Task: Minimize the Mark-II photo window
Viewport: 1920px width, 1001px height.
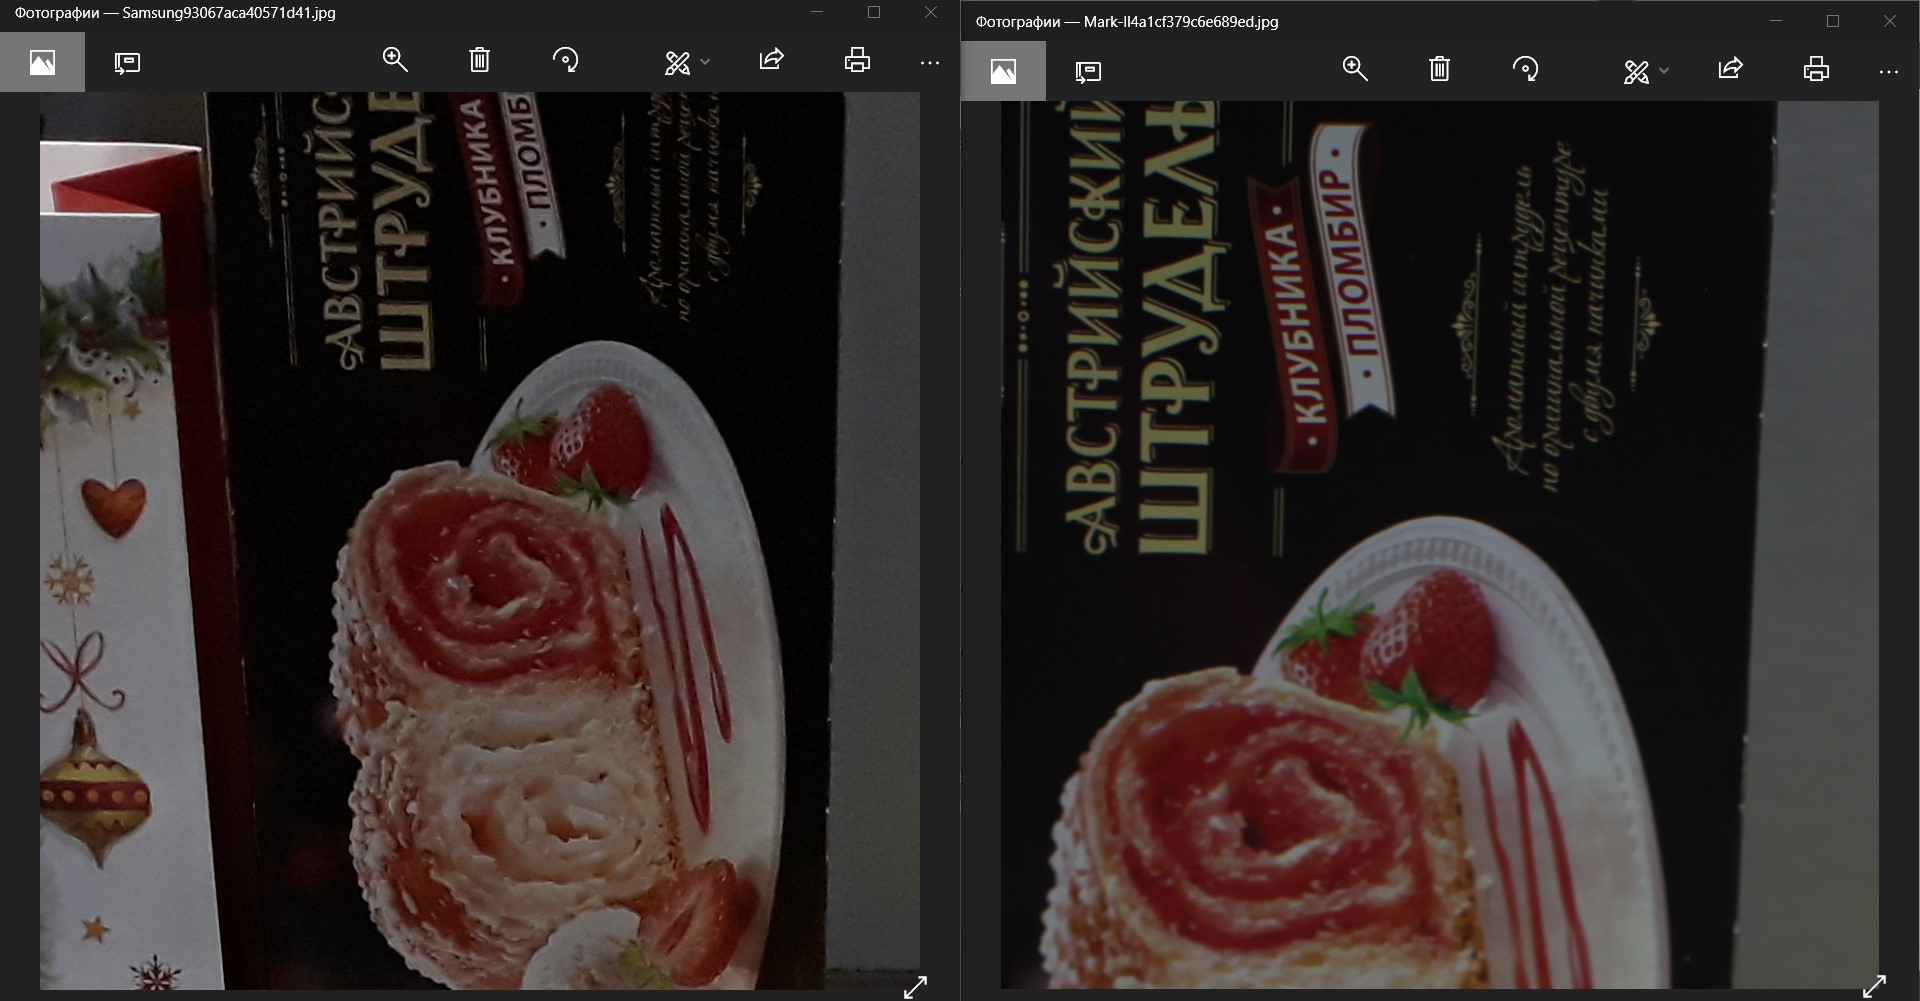Action: point(1776,20)
